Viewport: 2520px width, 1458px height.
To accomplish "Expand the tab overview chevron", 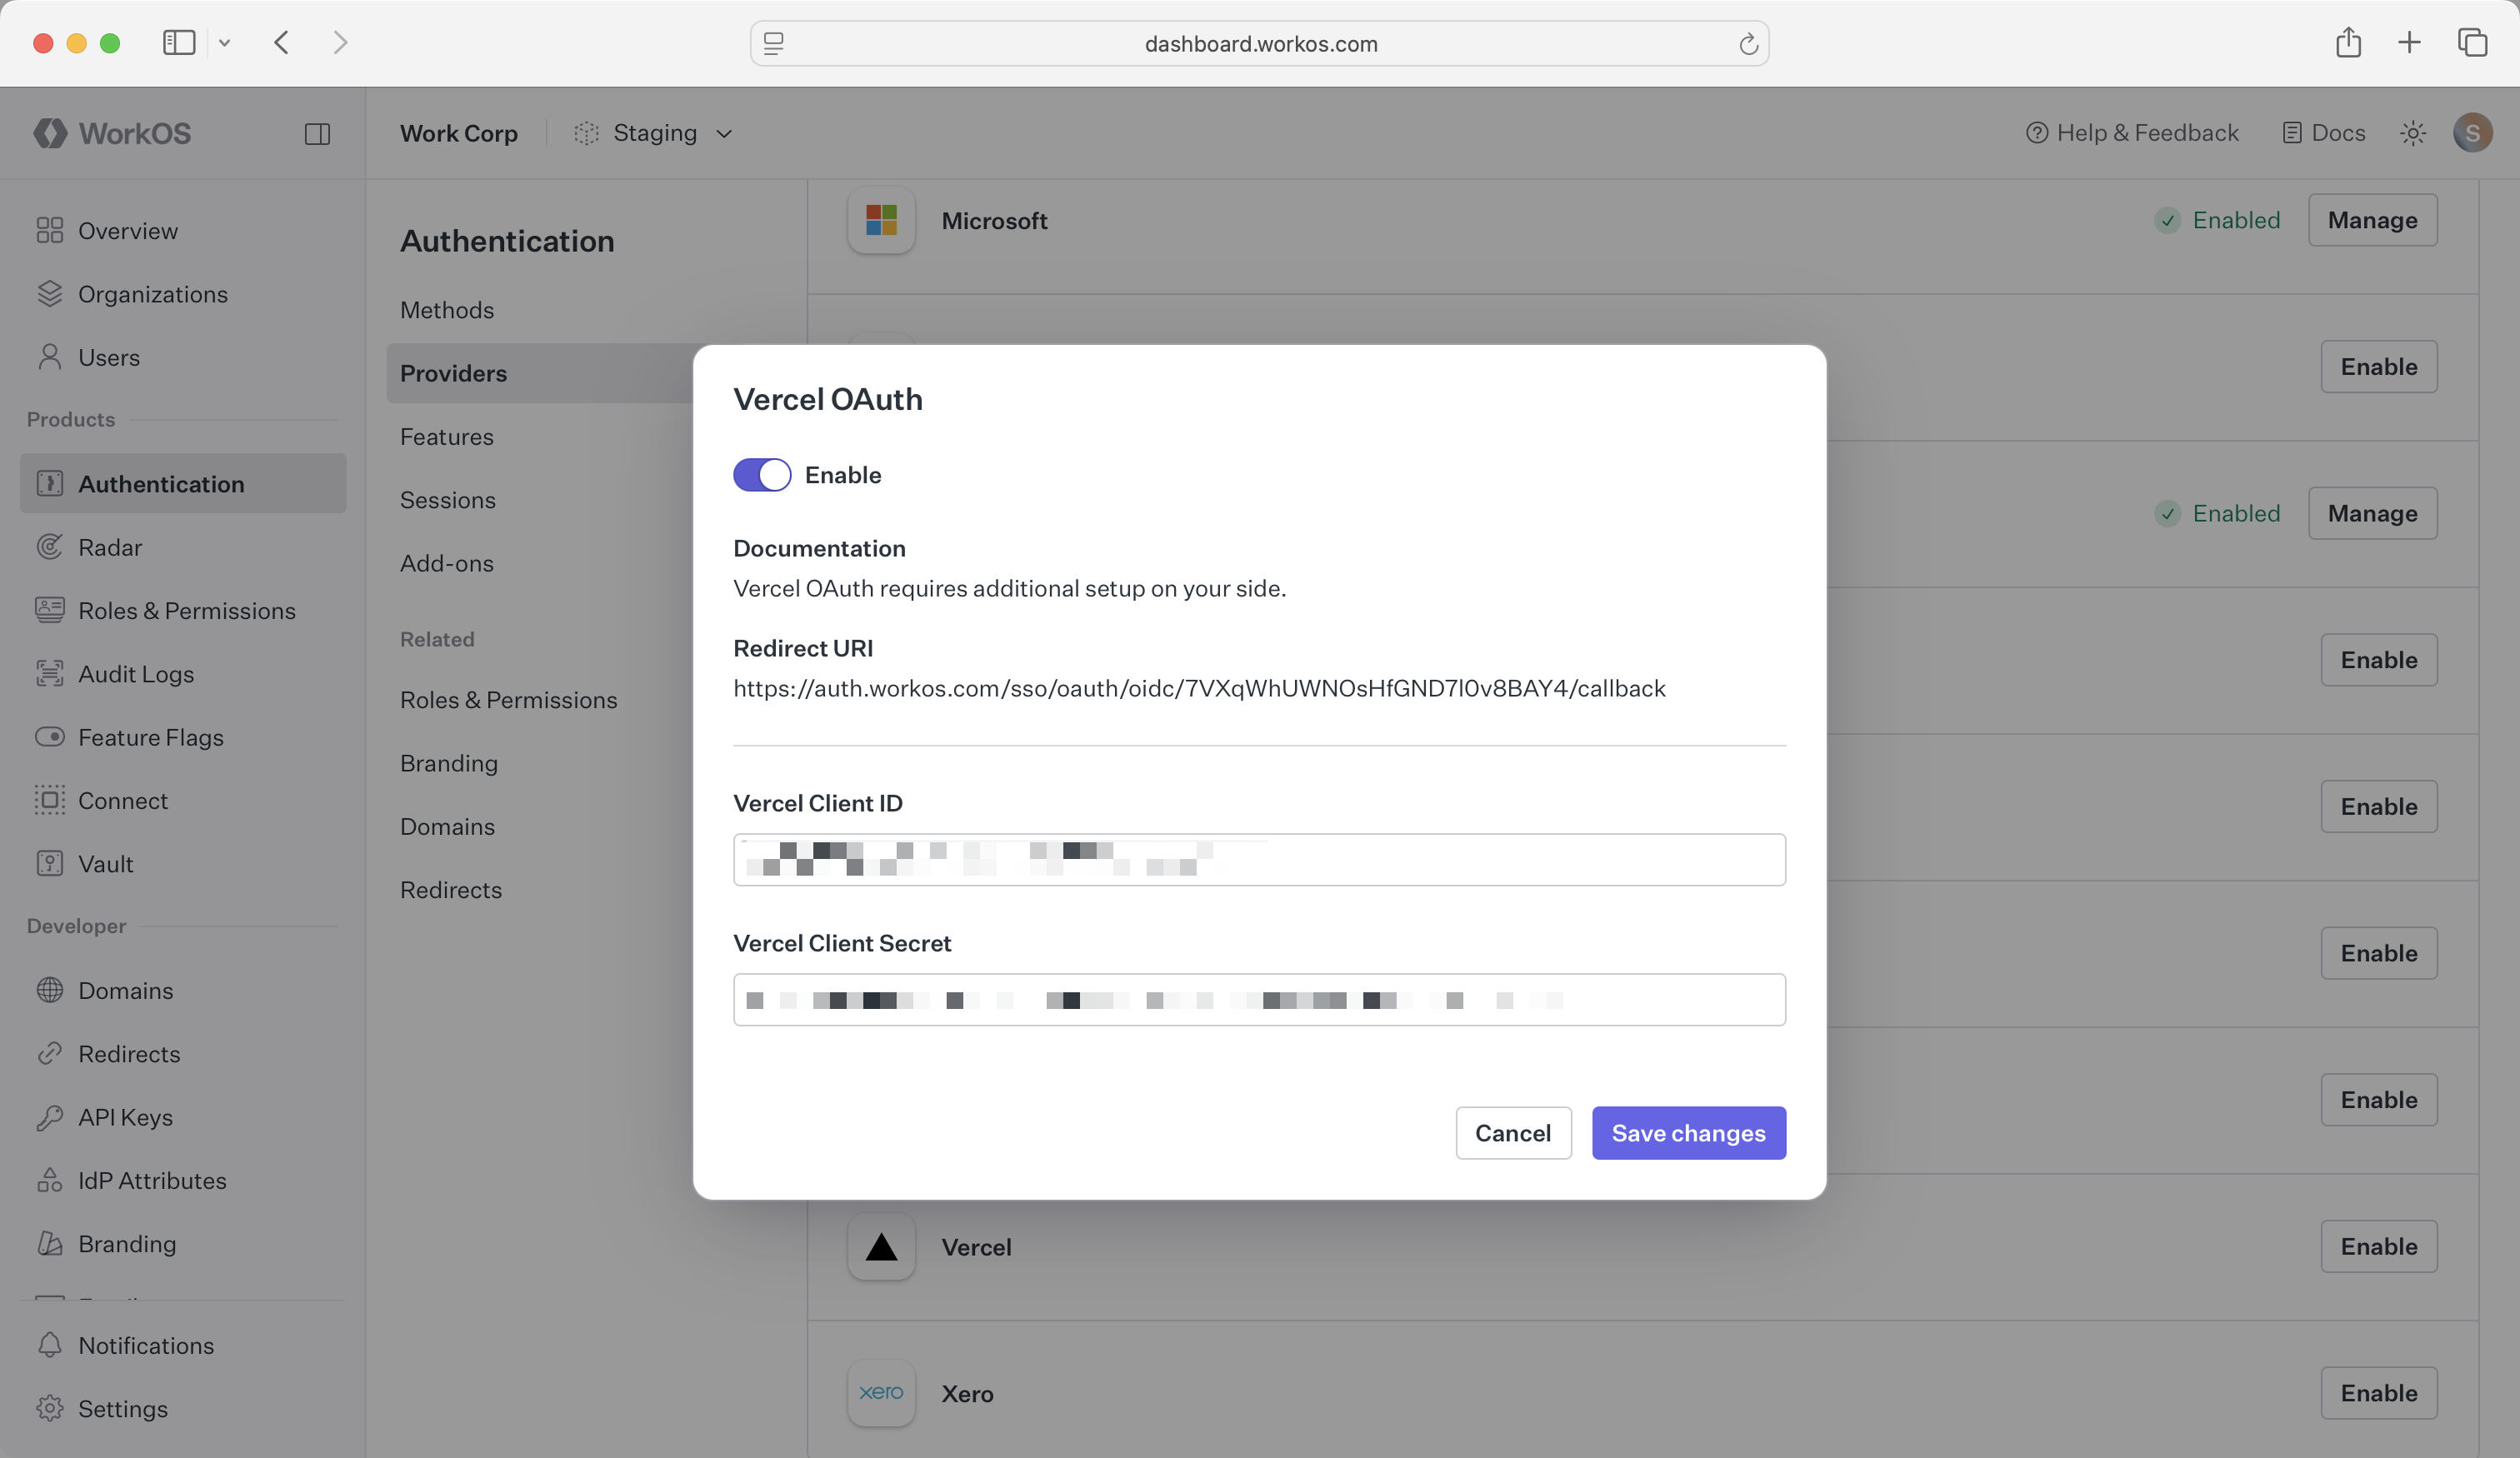I will click(225, 43).
